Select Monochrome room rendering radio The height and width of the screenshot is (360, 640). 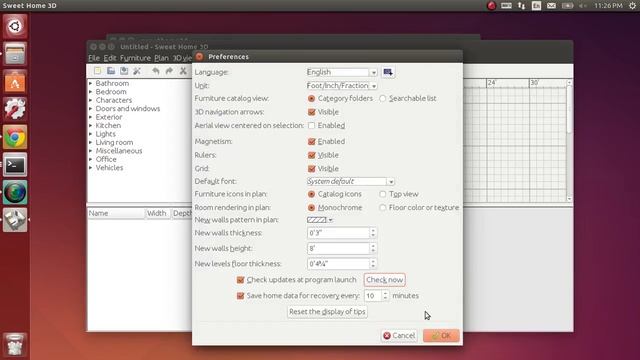pyautogui.click(x=311, y=208)
